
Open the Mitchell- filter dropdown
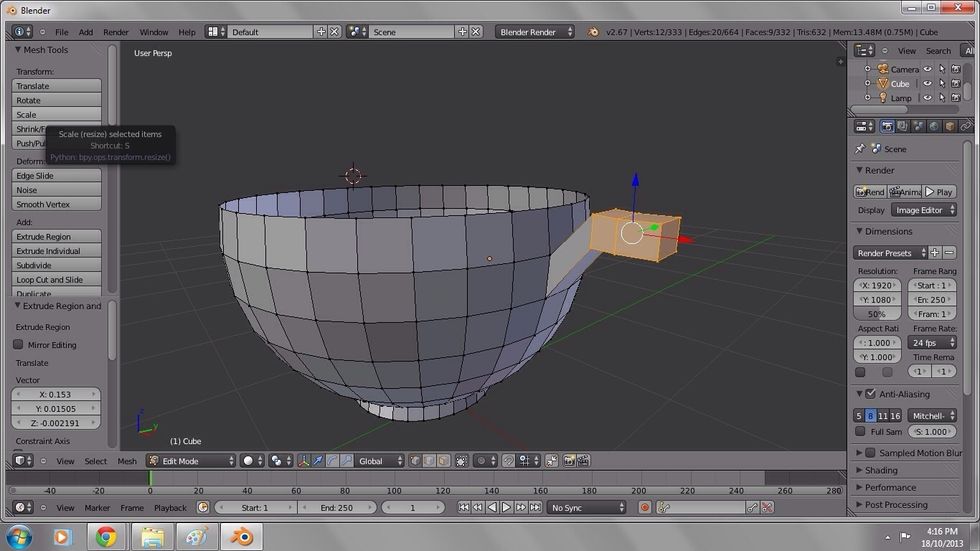click(x=932, y=415)
